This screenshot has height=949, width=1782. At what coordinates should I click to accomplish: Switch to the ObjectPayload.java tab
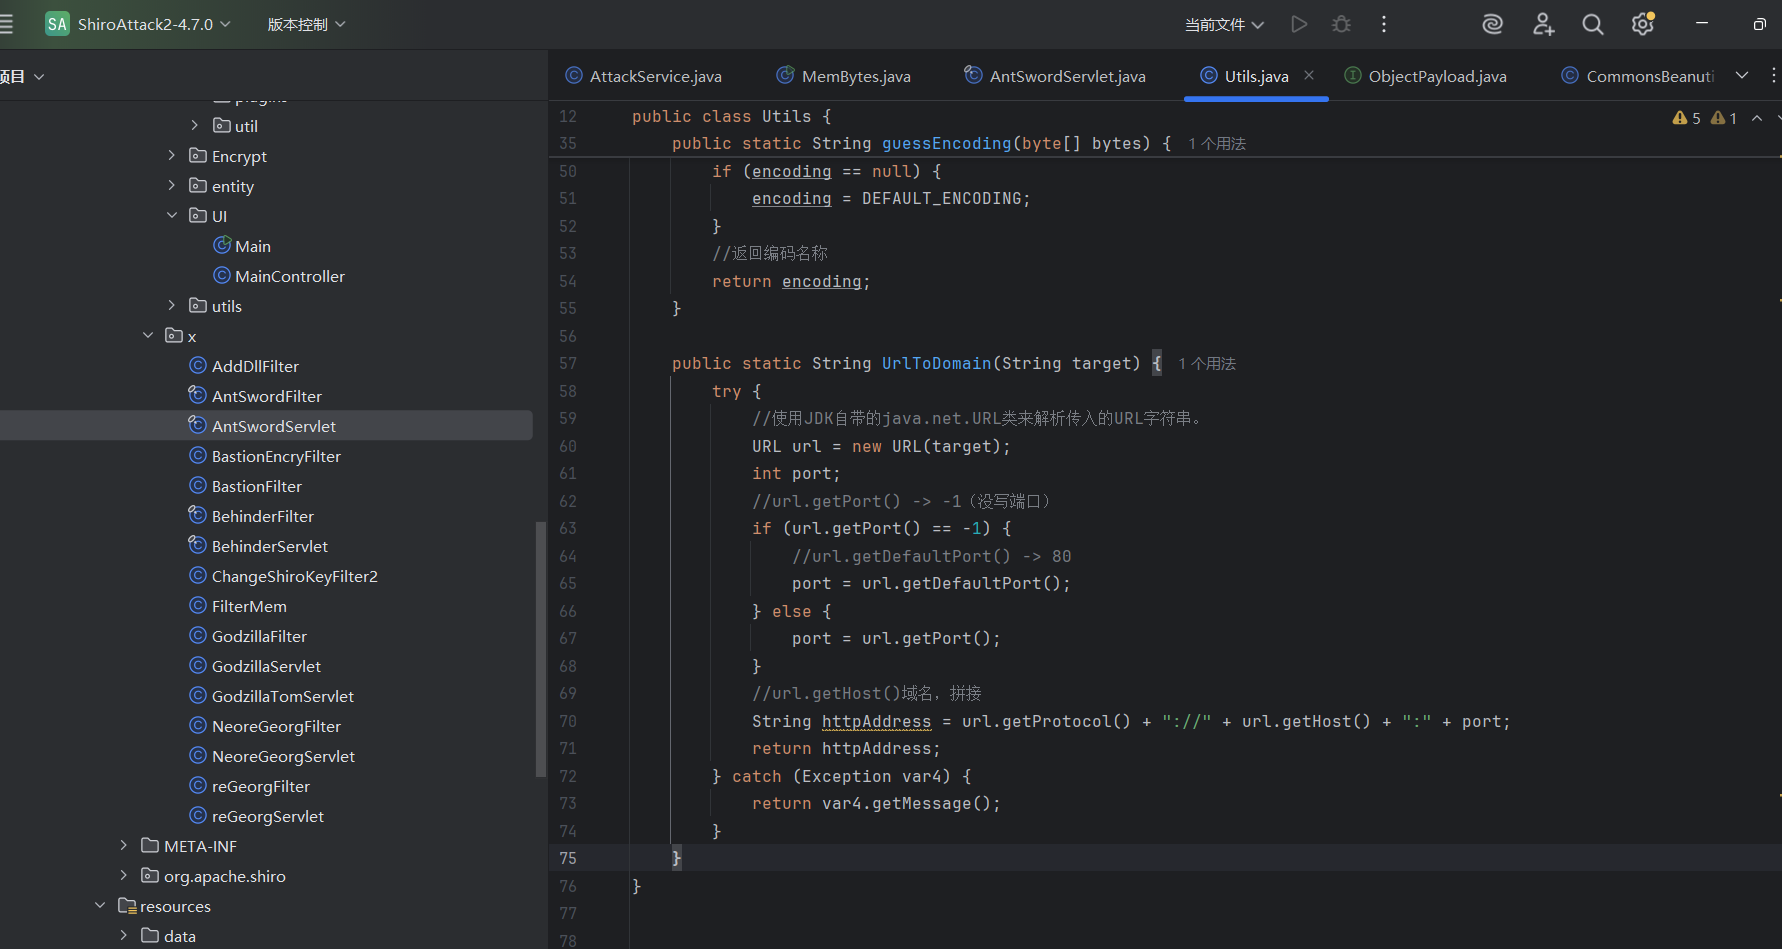pos(1436,76)
